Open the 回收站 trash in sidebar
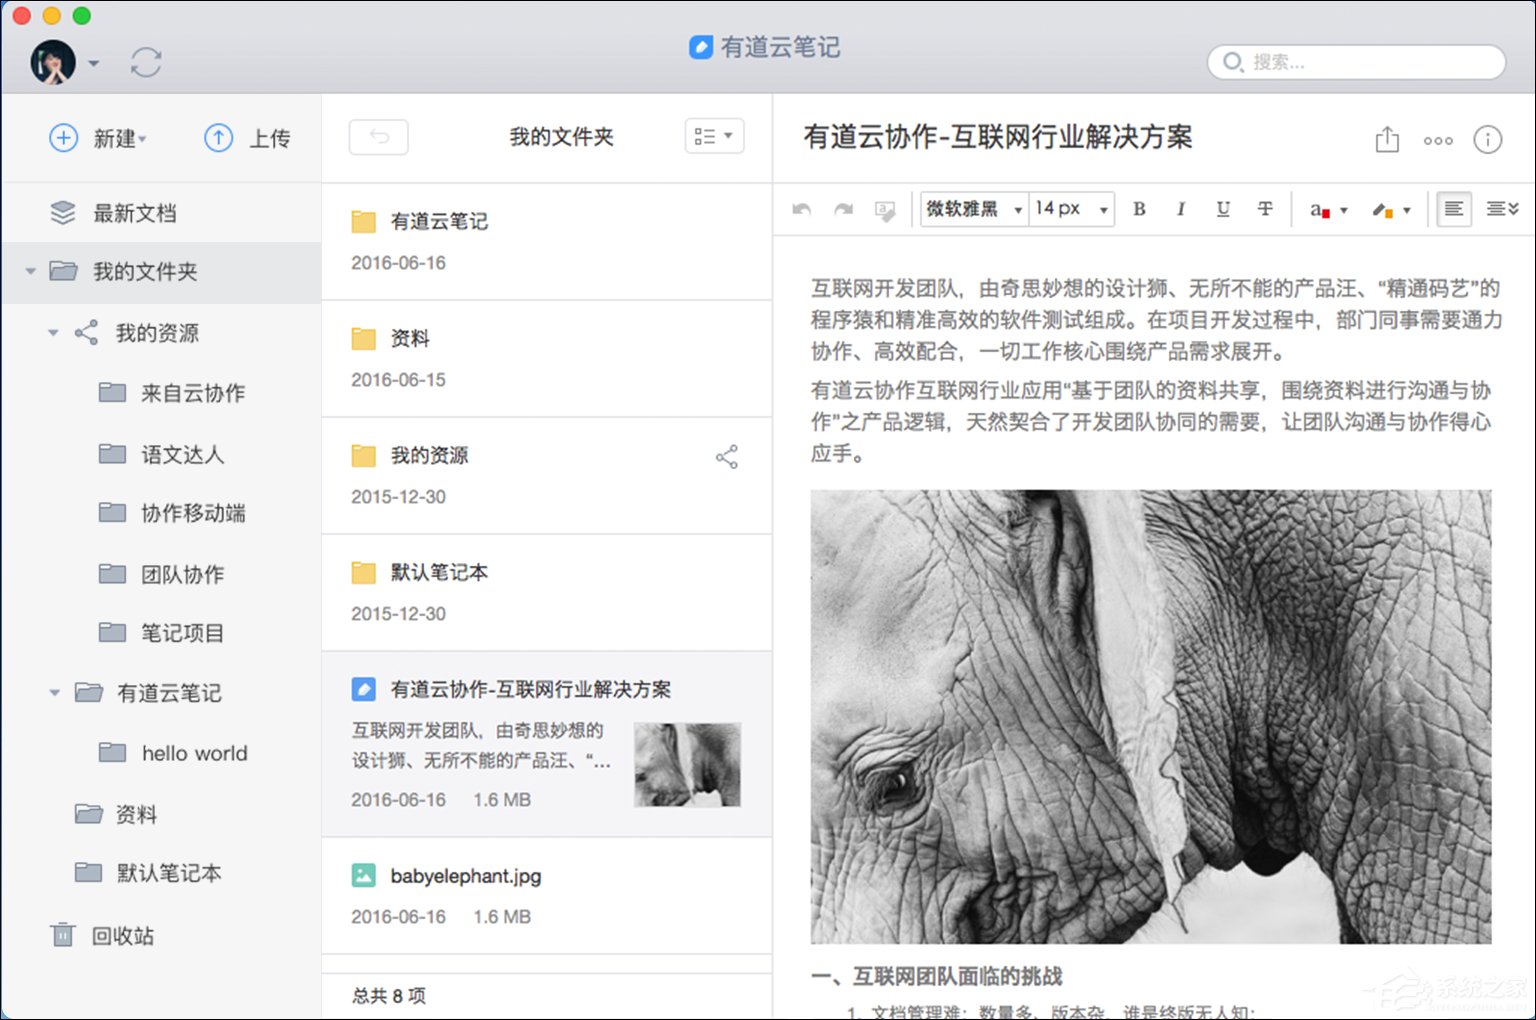The width and height of the screenshot is (1536, 1020). pyautogui.click(x=120, y=935)
